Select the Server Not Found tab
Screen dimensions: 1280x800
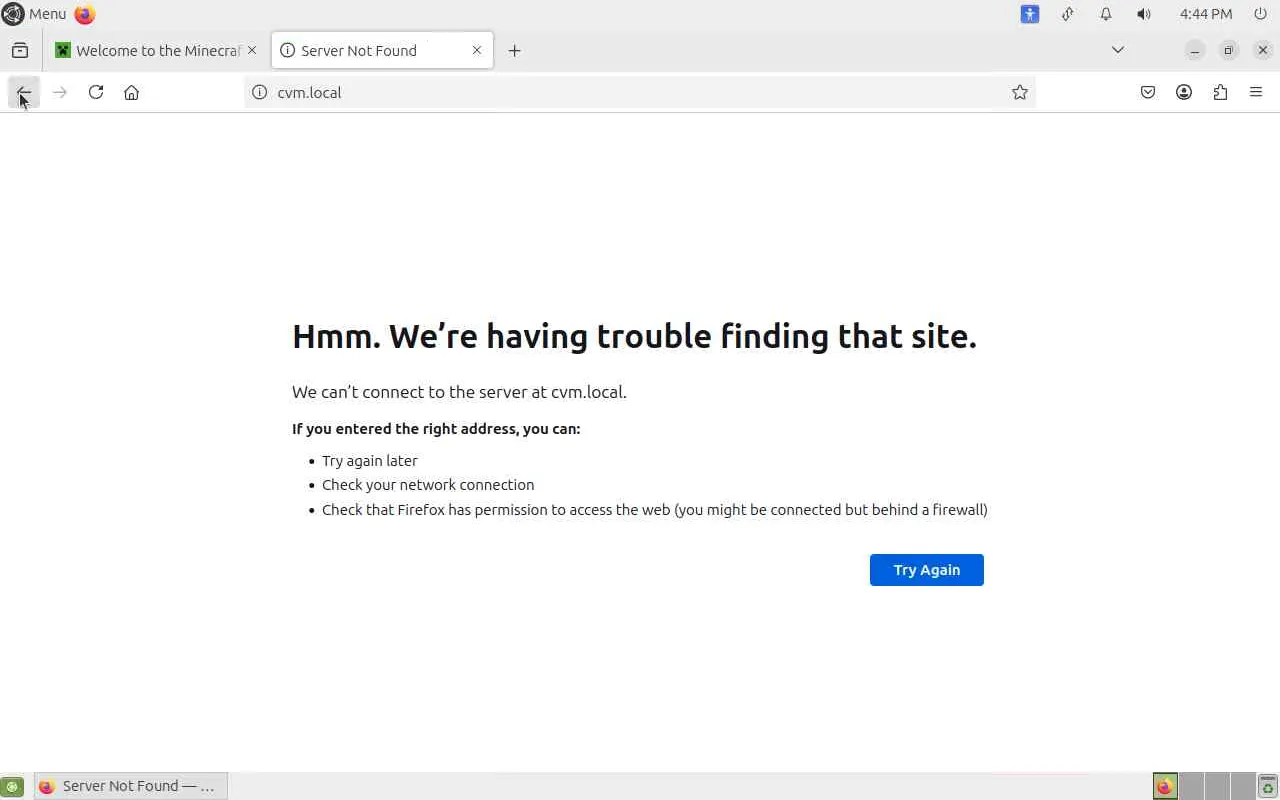[370, 50]
